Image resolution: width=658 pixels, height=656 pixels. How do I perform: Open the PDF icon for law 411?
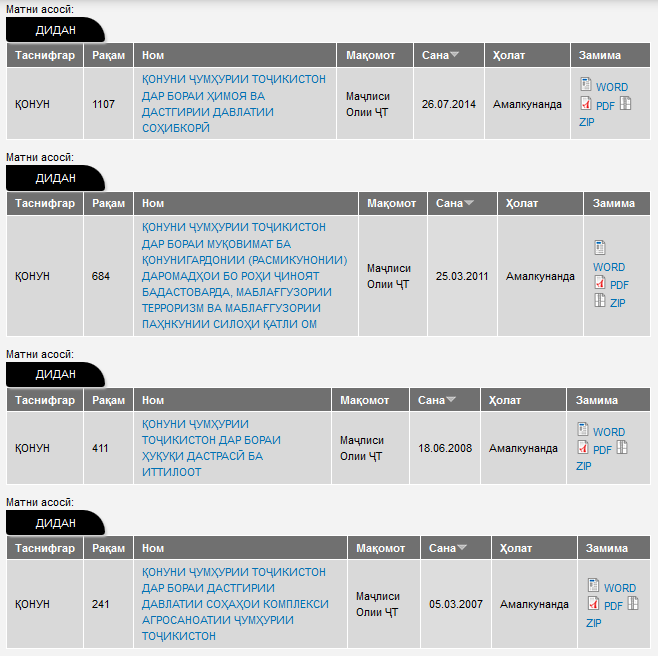coord(582,447)
